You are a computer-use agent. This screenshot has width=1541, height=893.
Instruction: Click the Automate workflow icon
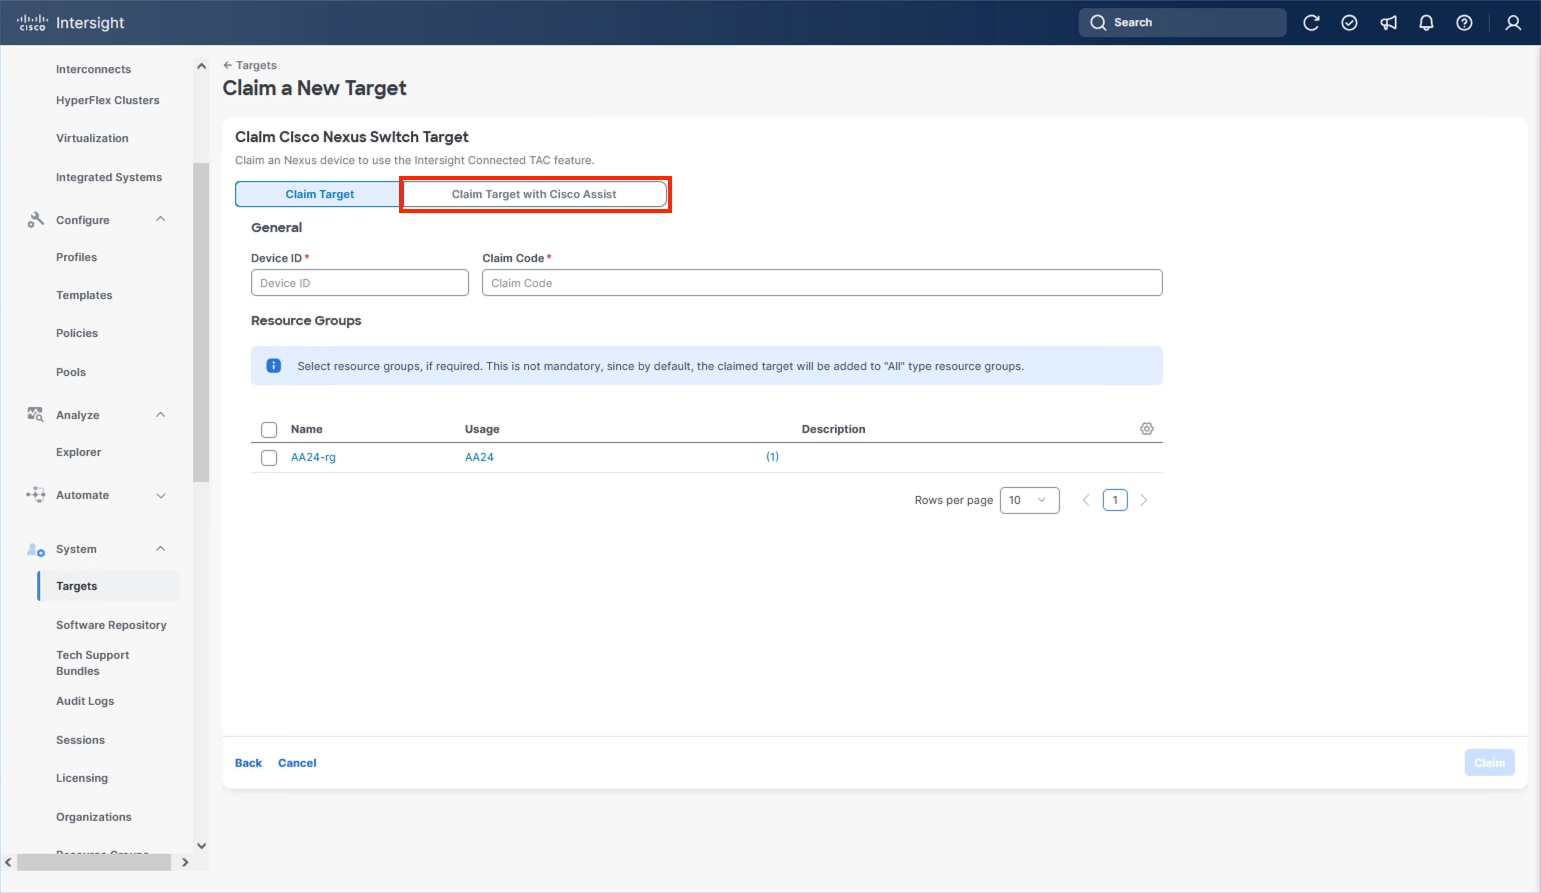[36, 495]
